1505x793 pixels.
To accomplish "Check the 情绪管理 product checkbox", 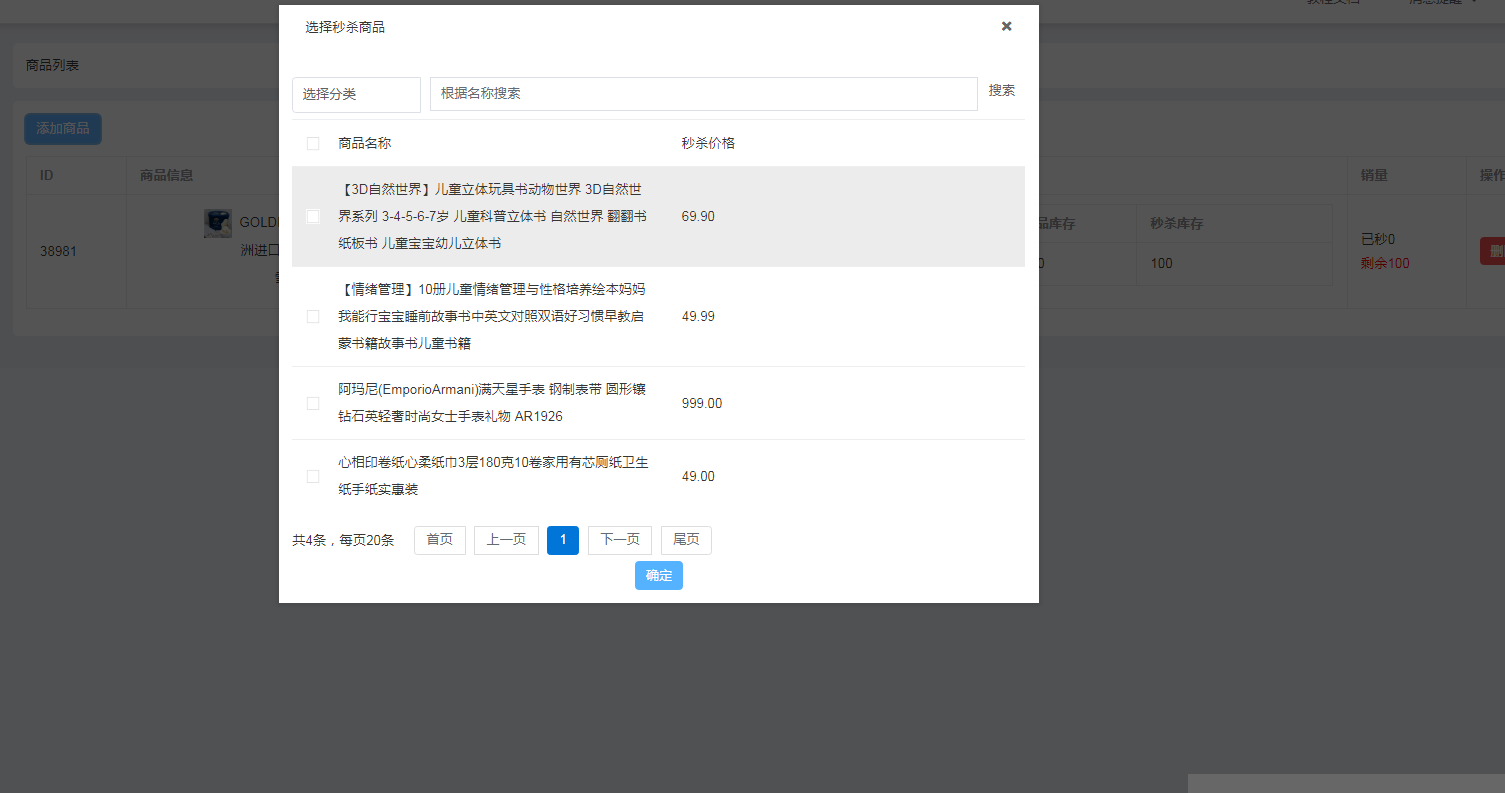I will (x=313, y=316).
